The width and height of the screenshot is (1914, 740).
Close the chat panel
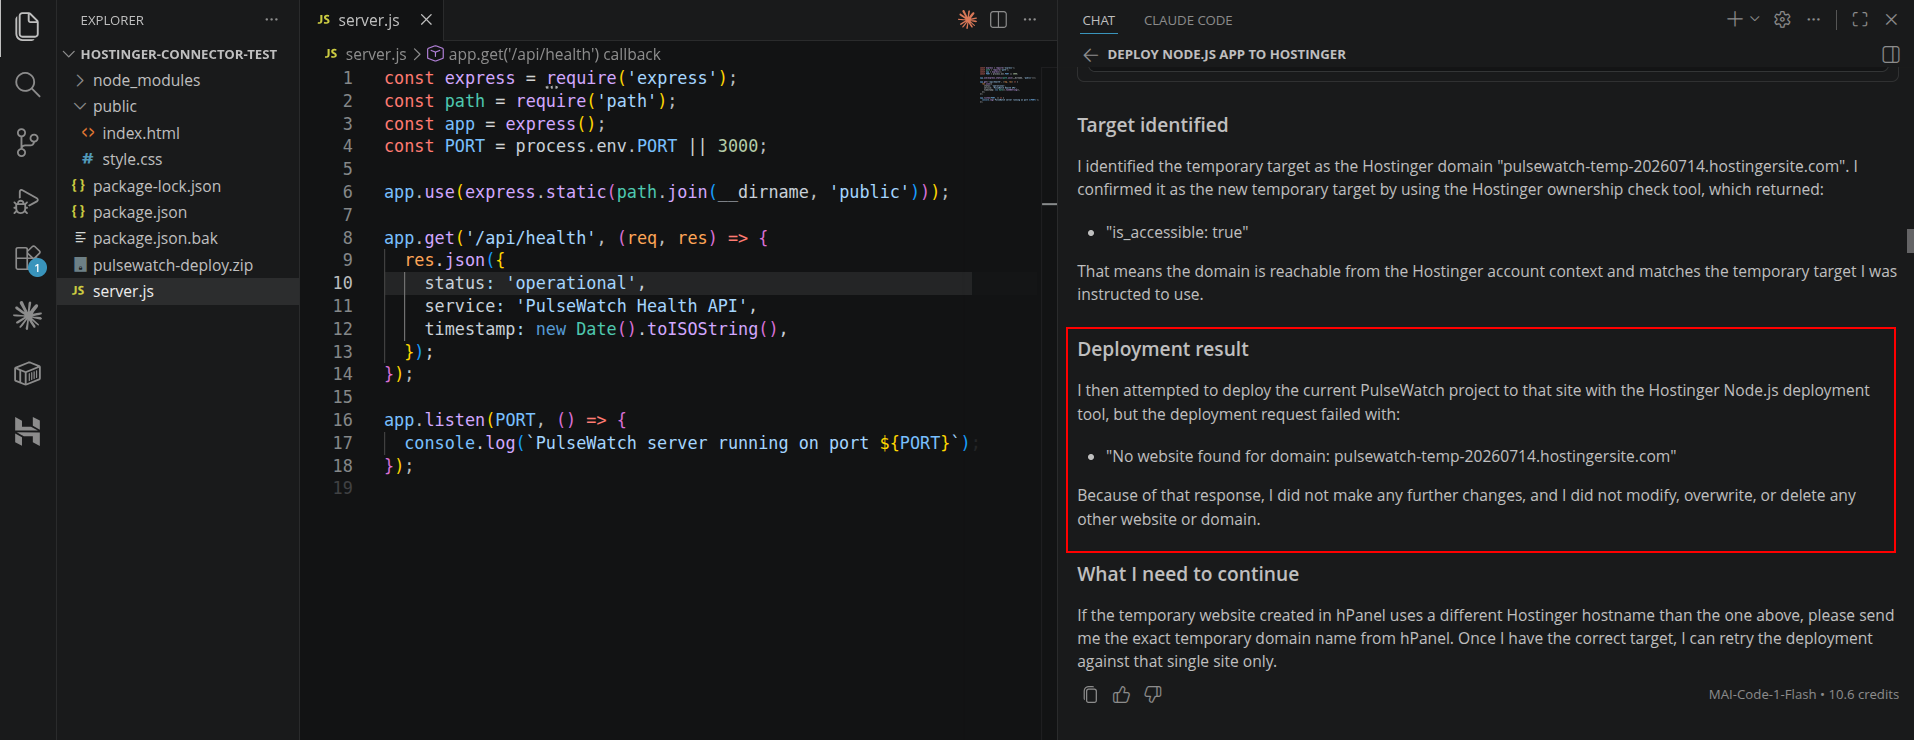(1891, 19)
